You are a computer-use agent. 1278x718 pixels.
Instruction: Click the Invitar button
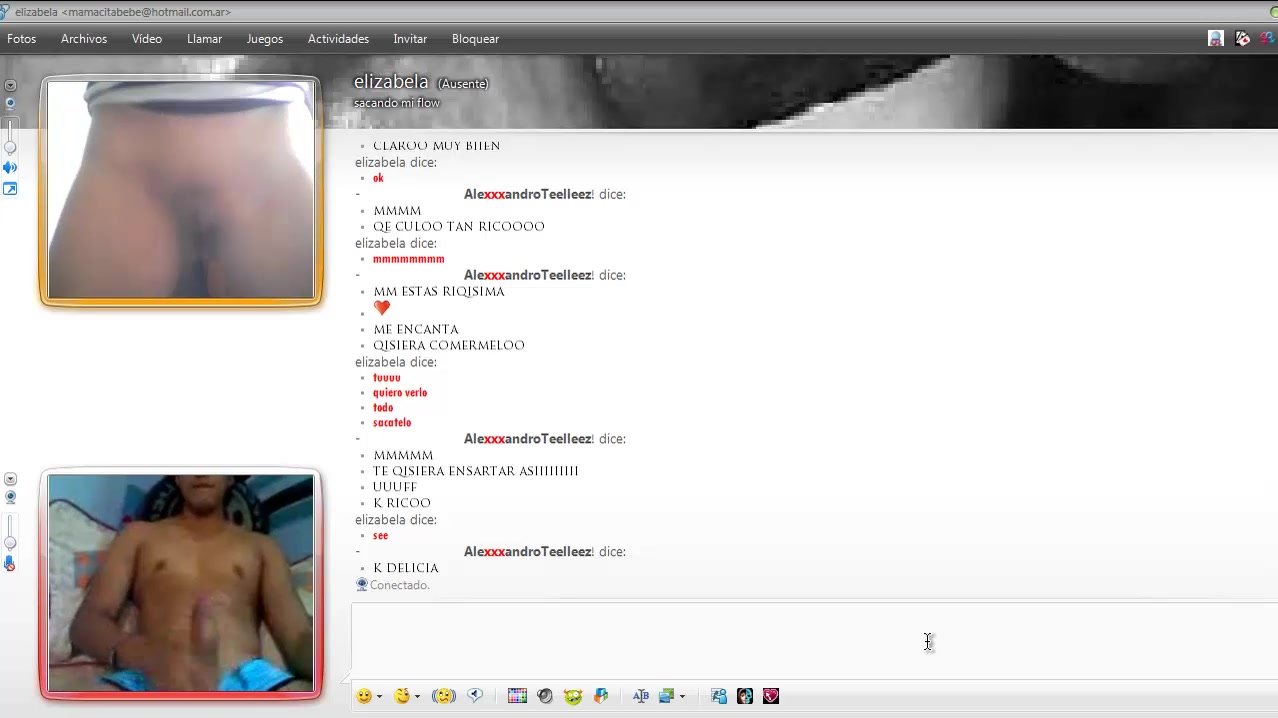coord(410,39)
